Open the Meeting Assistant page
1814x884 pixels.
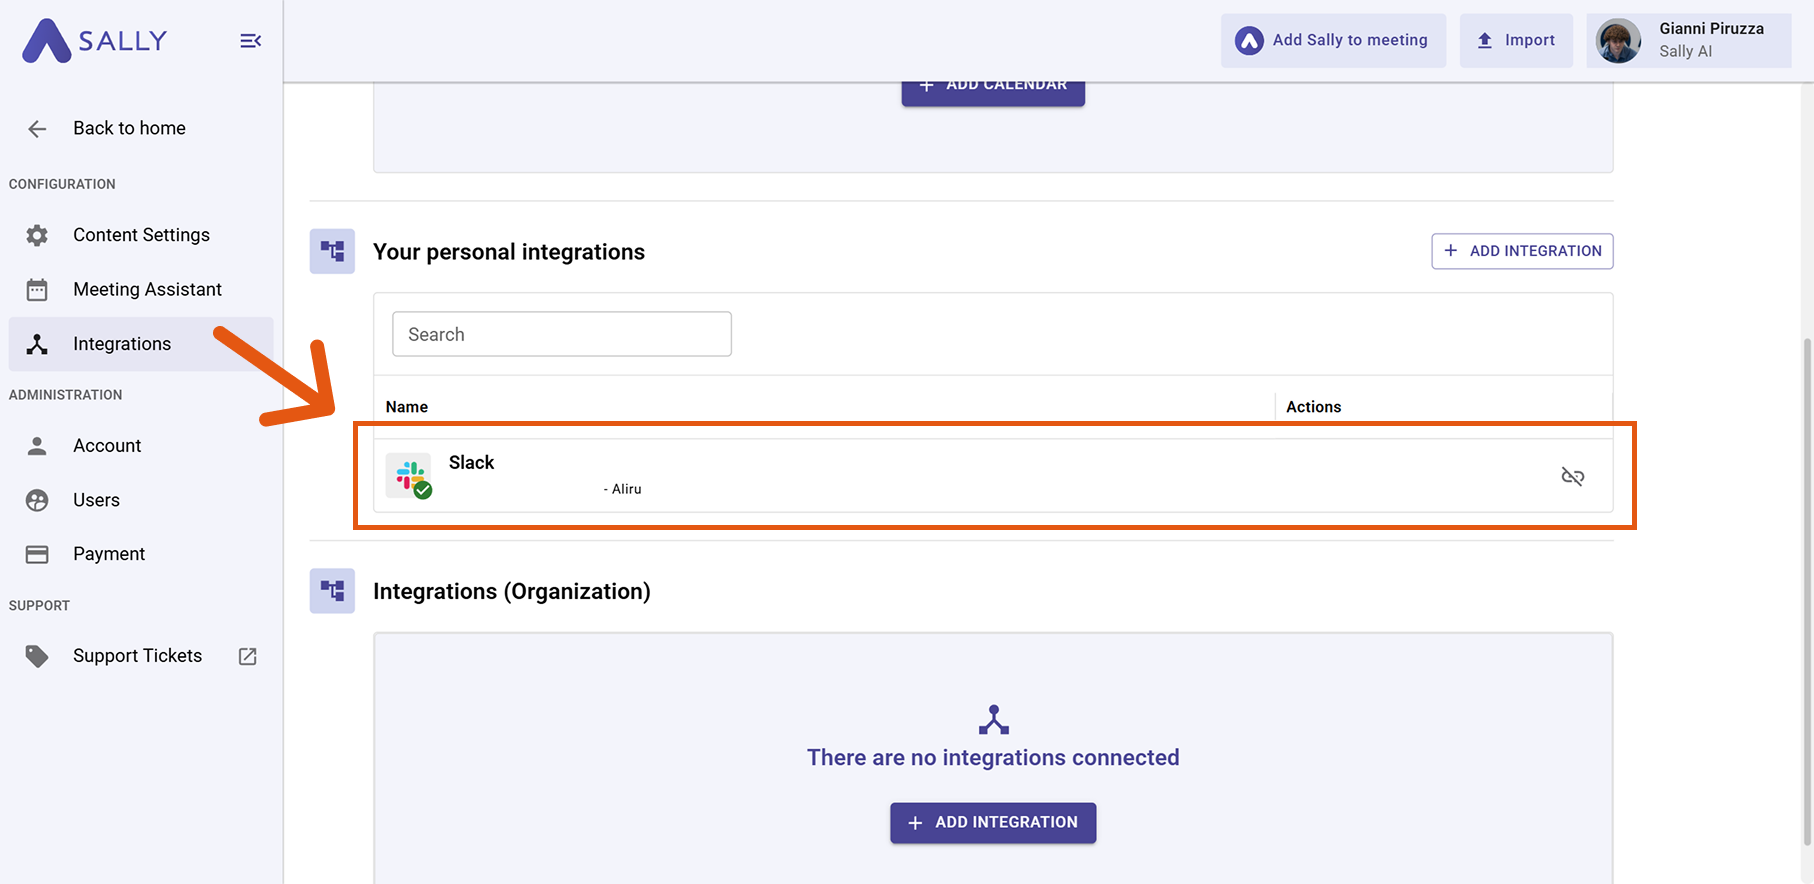(x=147, y=290)
